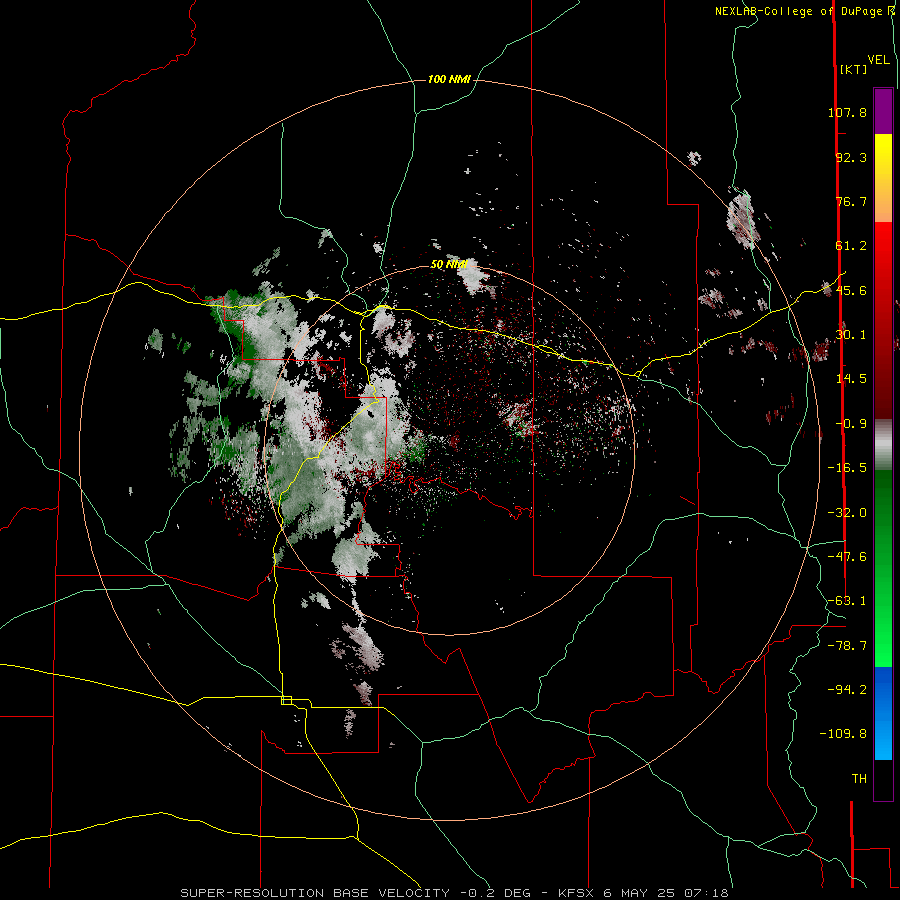Click the -63.1 legend value
This screenshot has width=900, height=900.
tap(847, 601)
